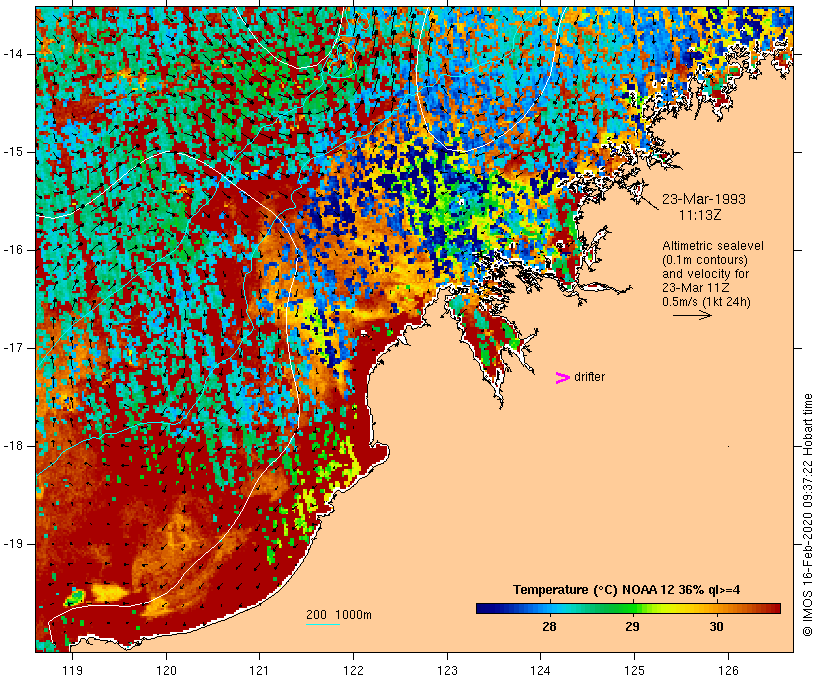Click the dark red end of temperature colorbar
The width and height of the screenshot is (820, 680).
[772, 607]
